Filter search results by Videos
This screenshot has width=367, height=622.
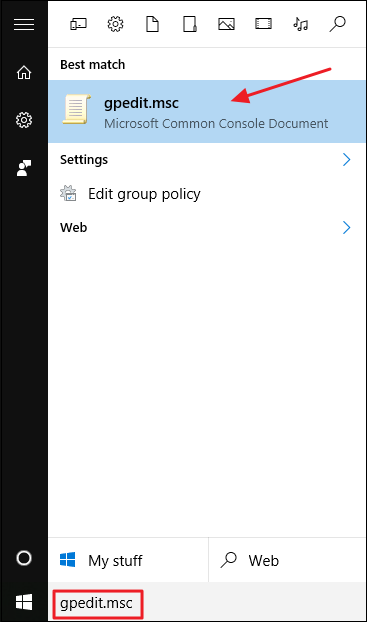(x=263, y=25)
